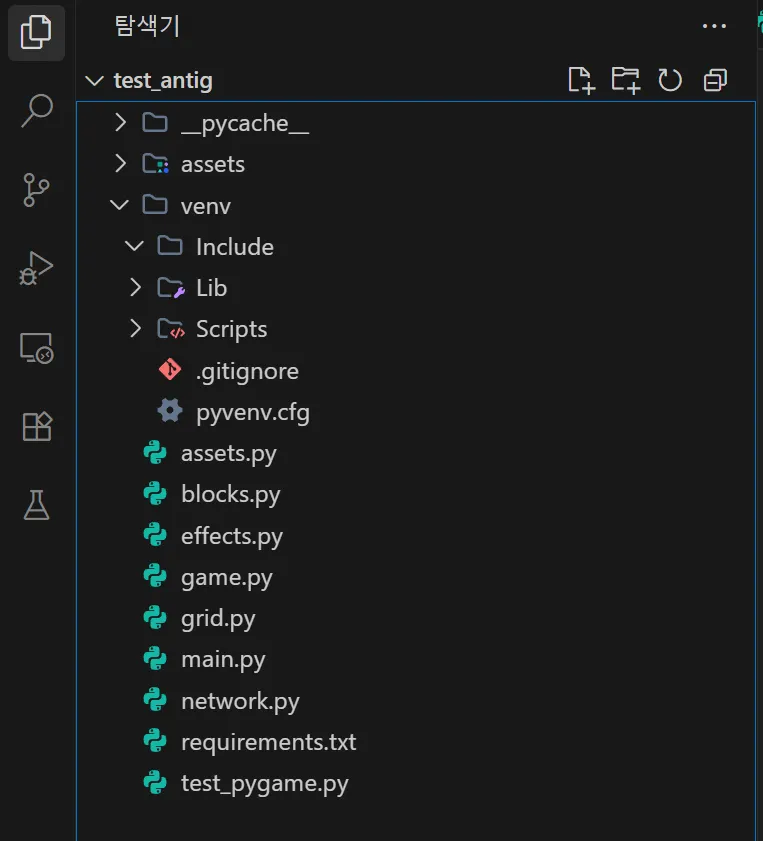Expand the Lib folder
Image resolution: width=763 pixels, height=841 pixels.
tap(136, 288)
